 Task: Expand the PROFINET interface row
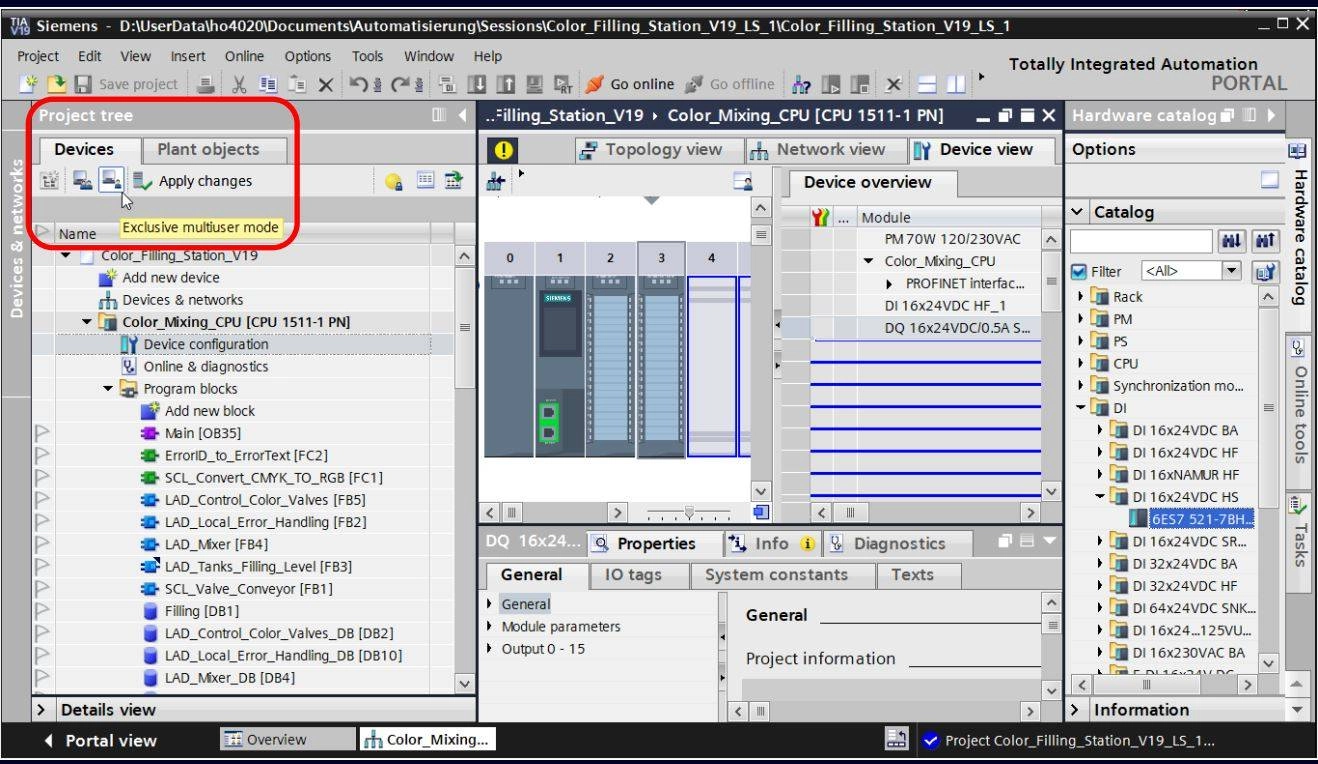pyautogui.click(x=890, y=283)
